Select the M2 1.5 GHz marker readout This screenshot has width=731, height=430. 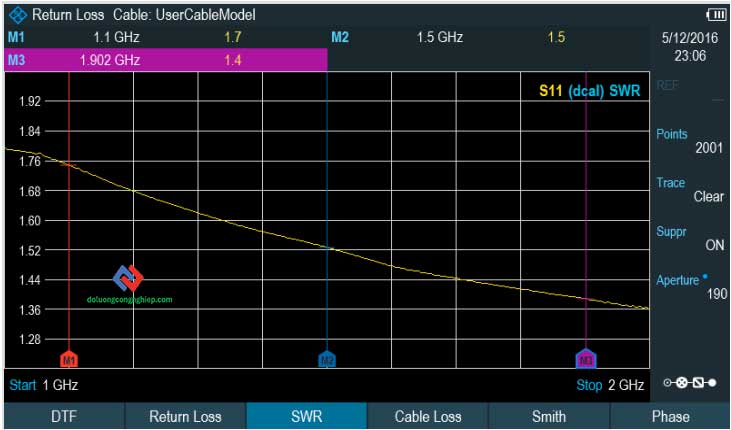pyautogui.click(x=489, y=37)
